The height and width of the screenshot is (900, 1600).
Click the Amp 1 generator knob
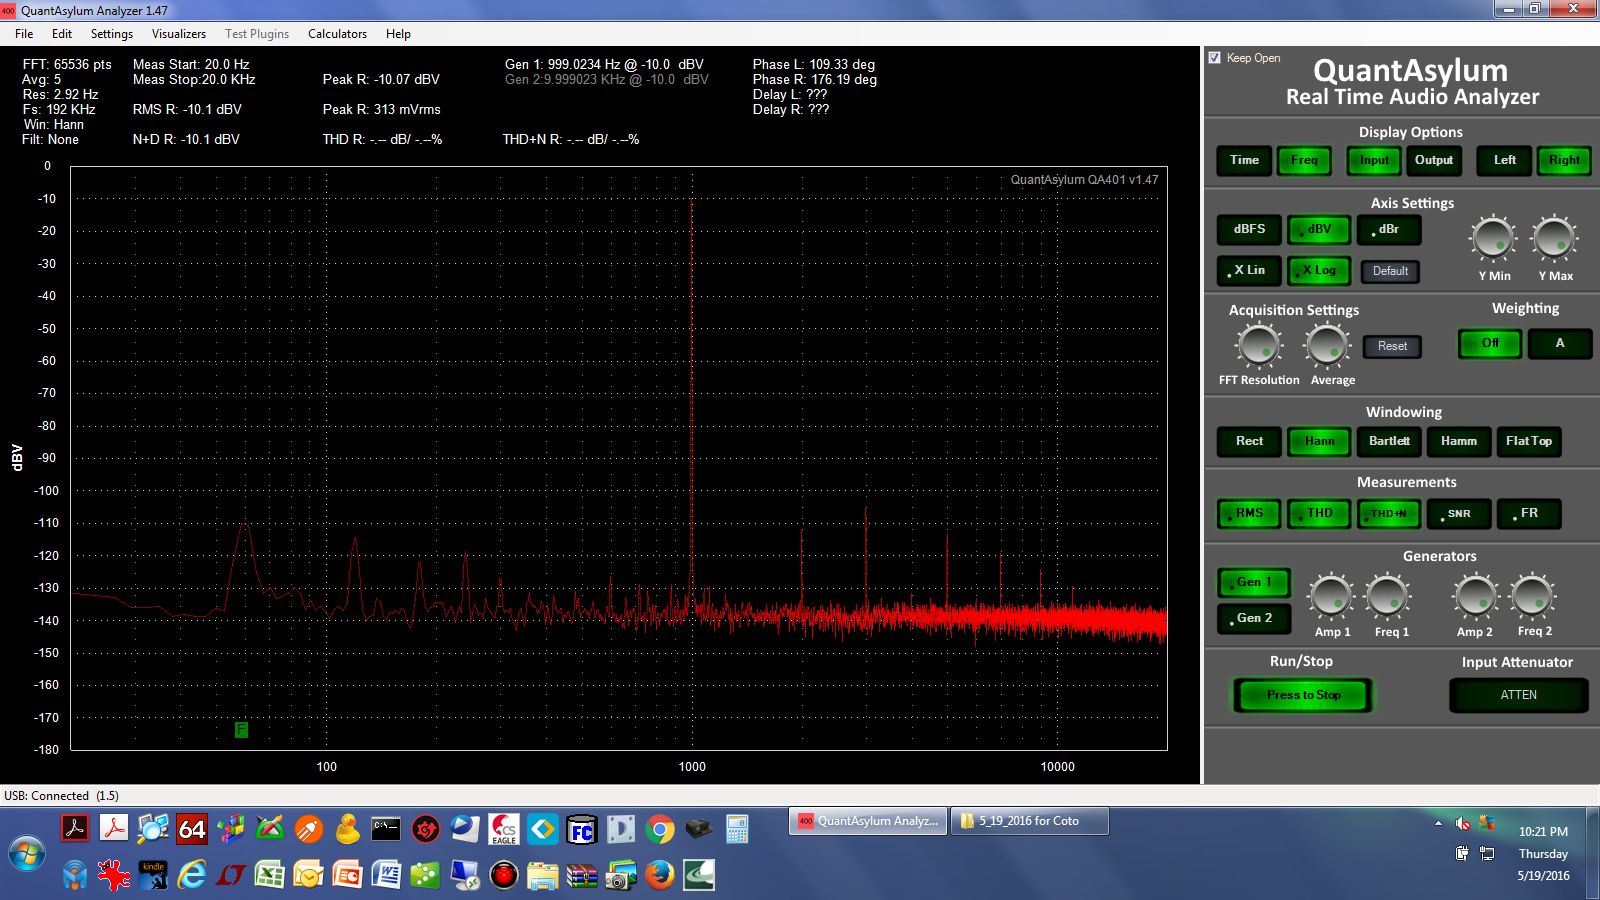pyautogui.click(x=1331, y=596)
